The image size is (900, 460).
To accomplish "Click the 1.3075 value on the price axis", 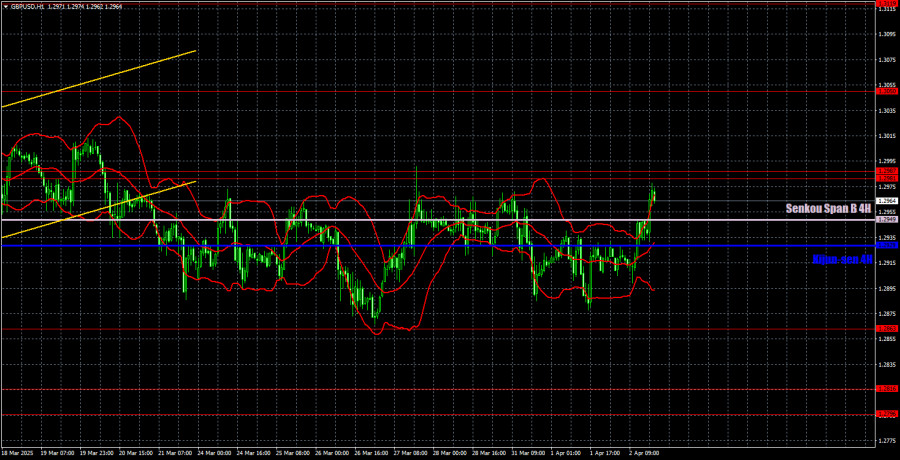I will 887,60.
